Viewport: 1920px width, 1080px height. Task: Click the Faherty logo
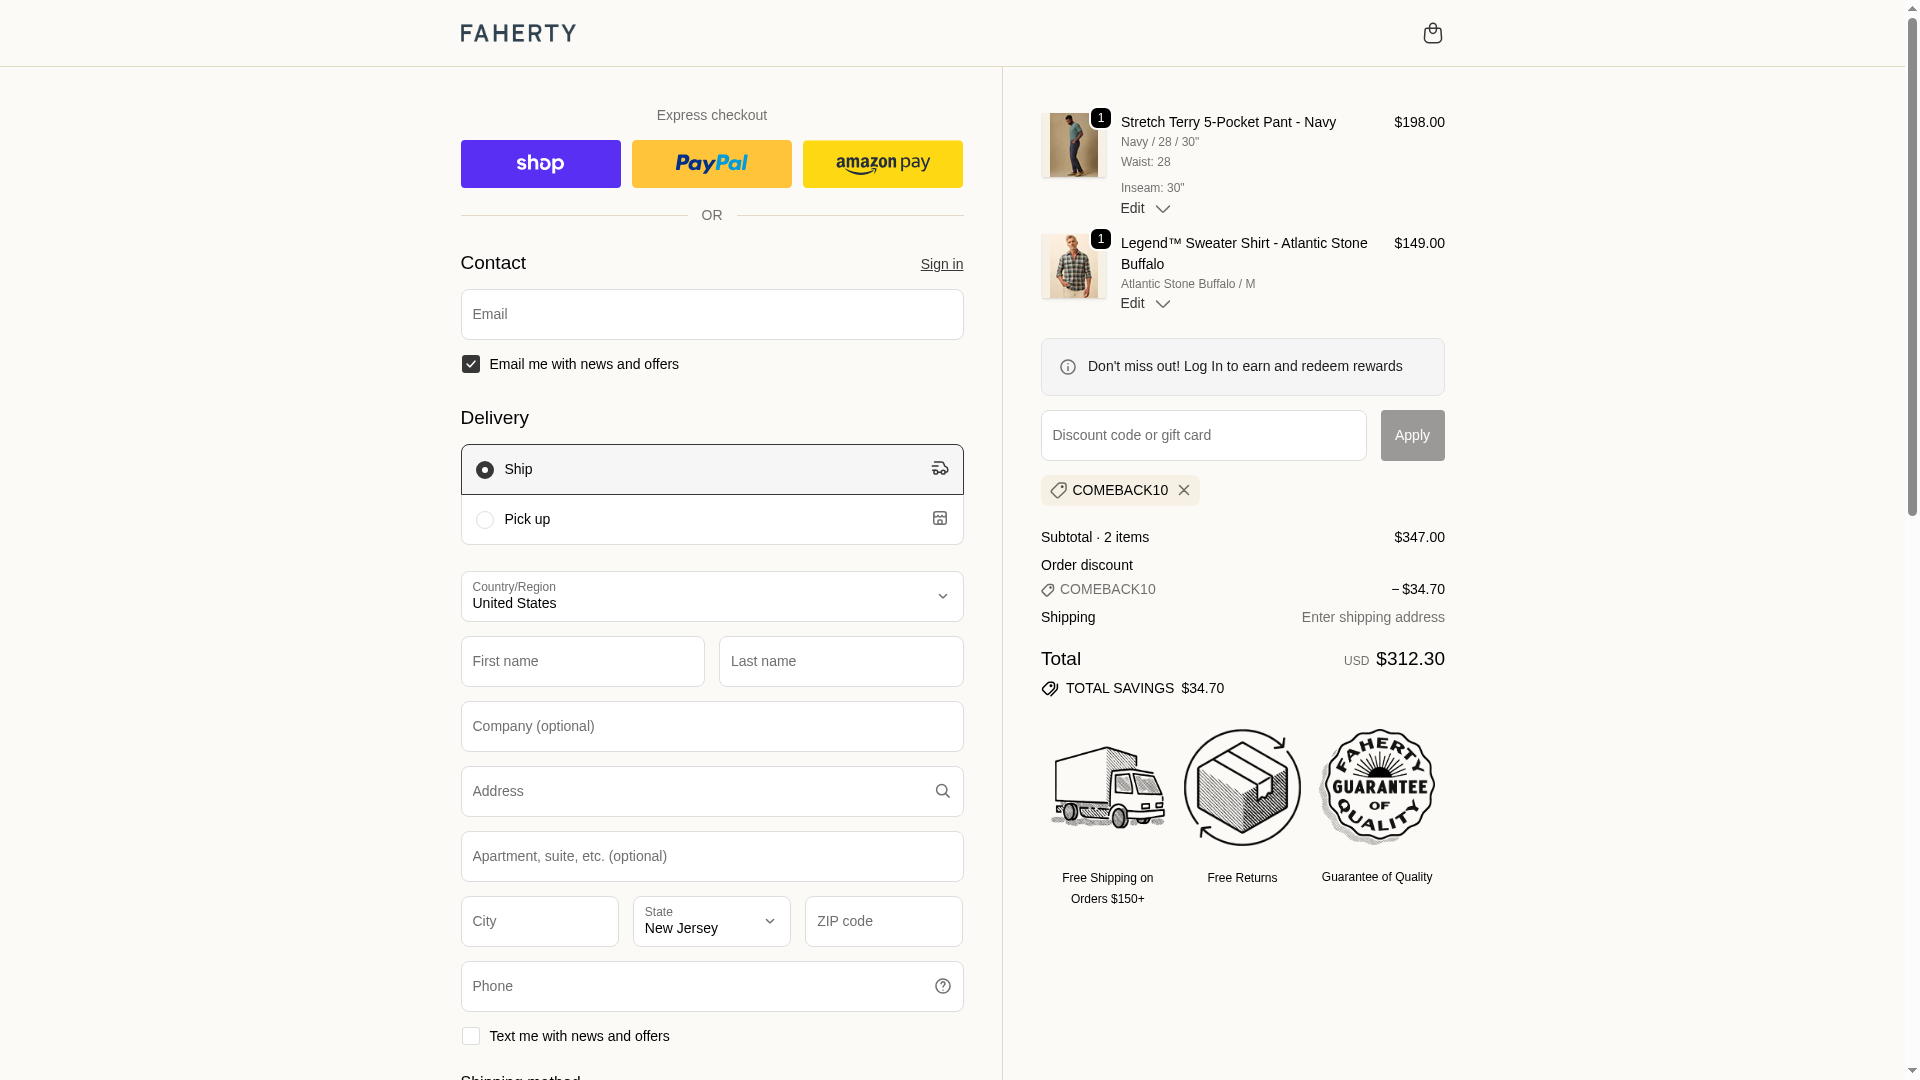518,33
